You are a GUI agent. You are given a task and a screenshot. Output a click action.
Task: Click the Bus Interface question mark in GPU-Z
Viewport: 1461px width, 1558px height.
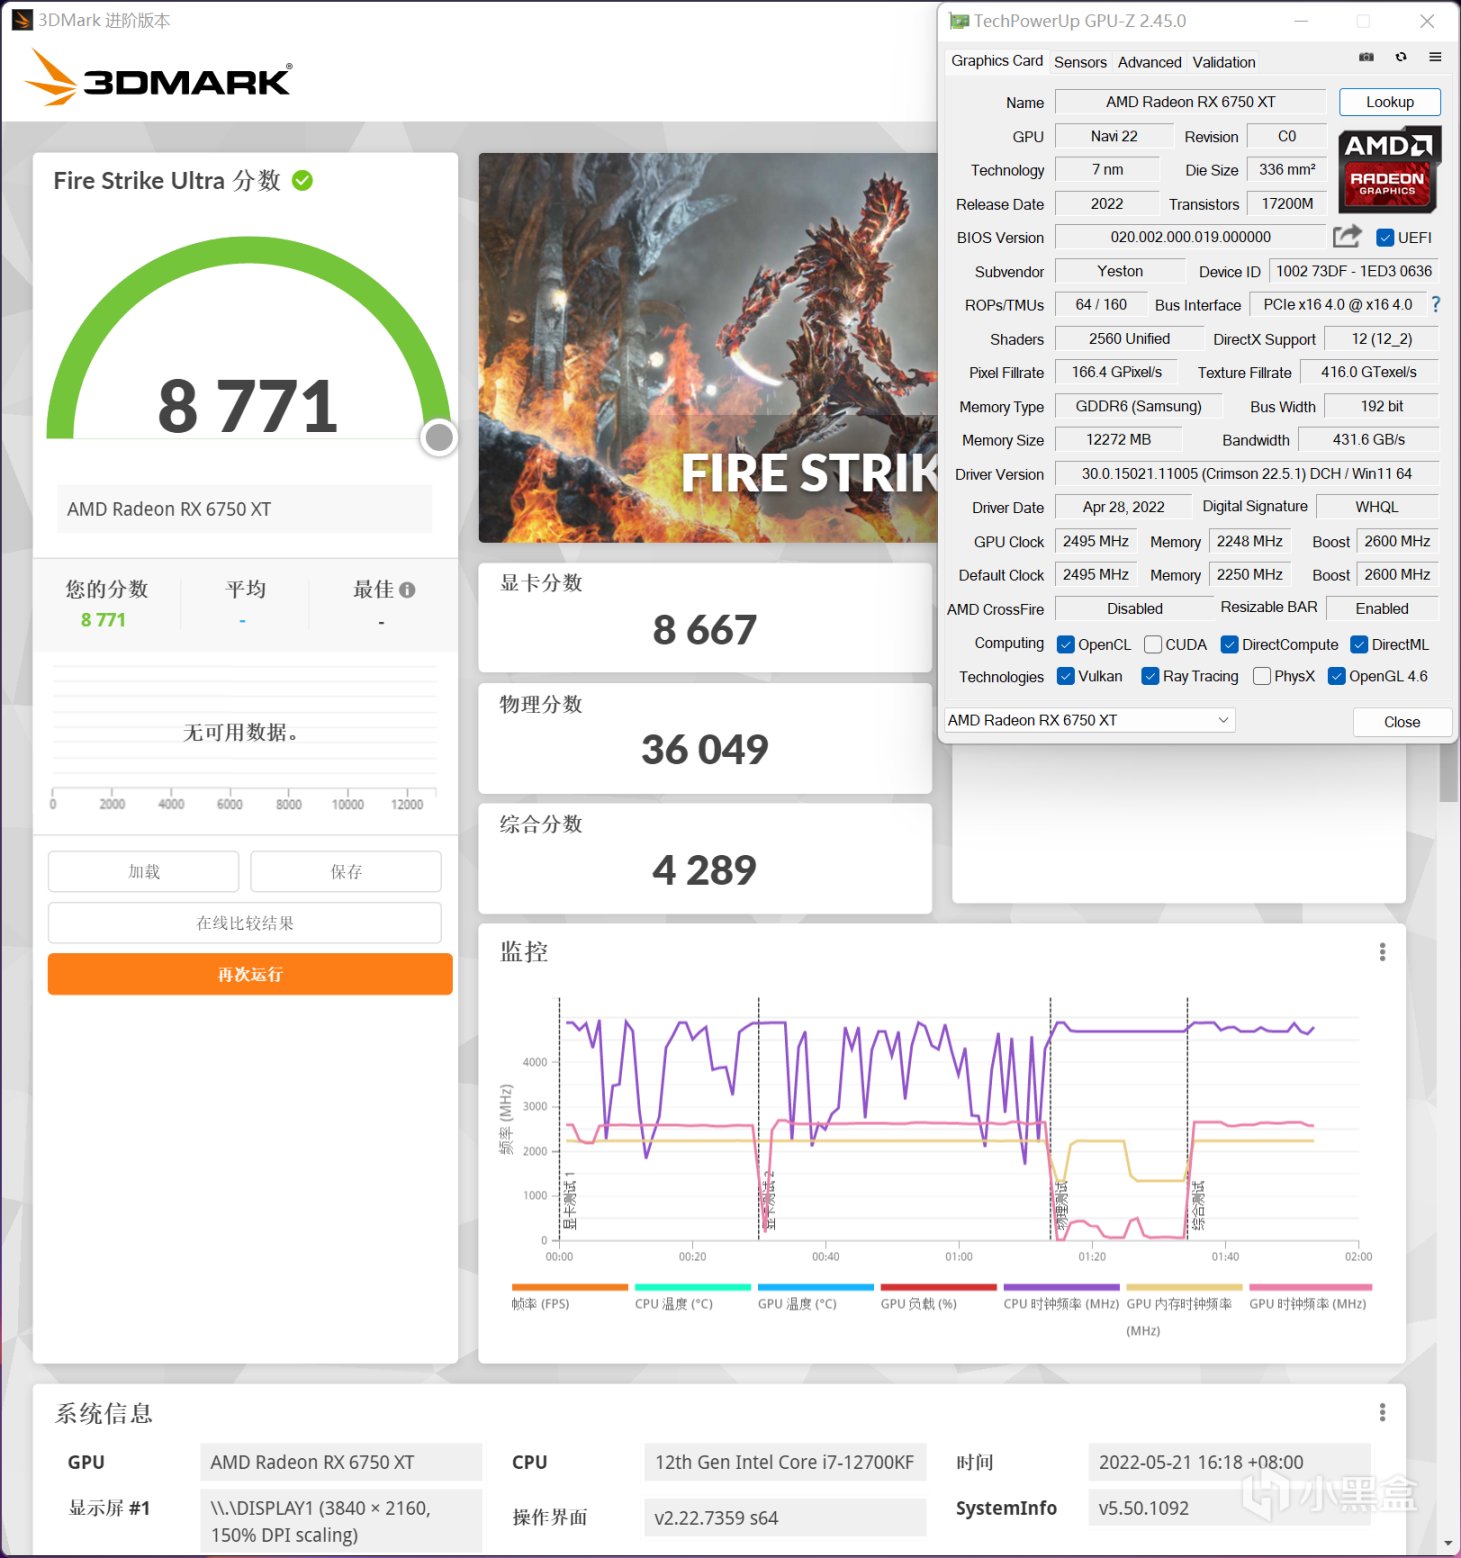tap(1436, 304)
